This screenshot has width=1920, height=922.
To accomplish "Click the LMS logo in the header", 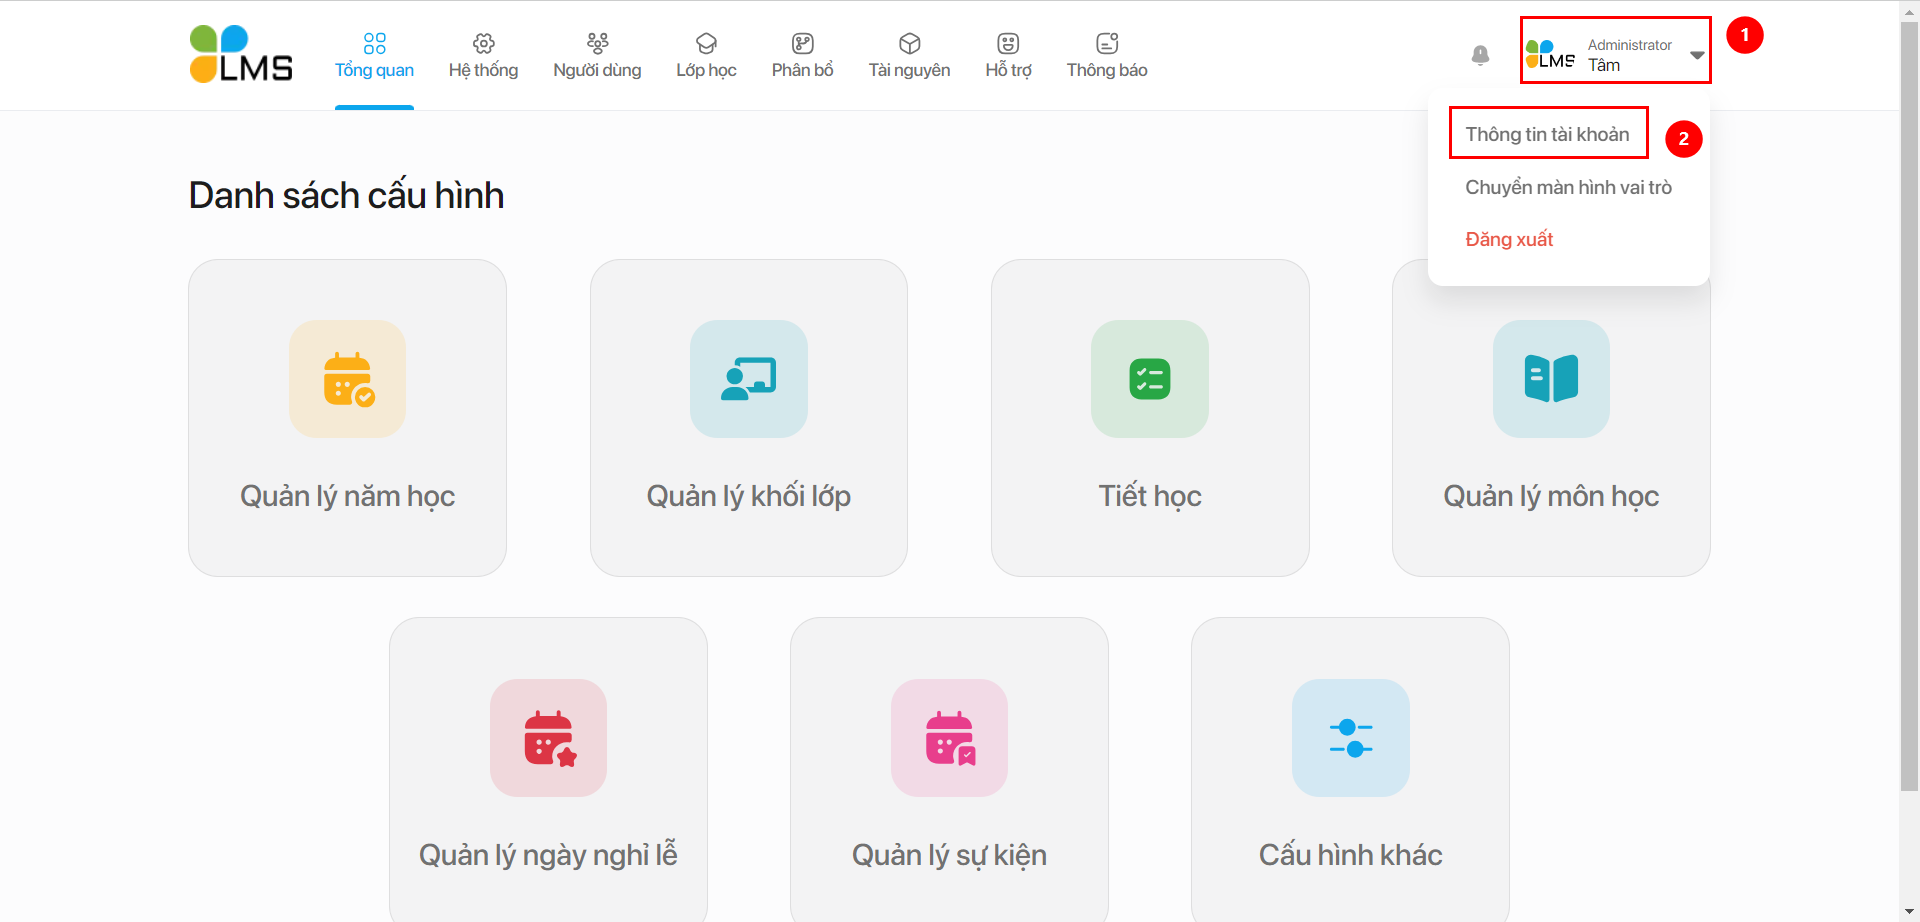I will pos(241,54).
